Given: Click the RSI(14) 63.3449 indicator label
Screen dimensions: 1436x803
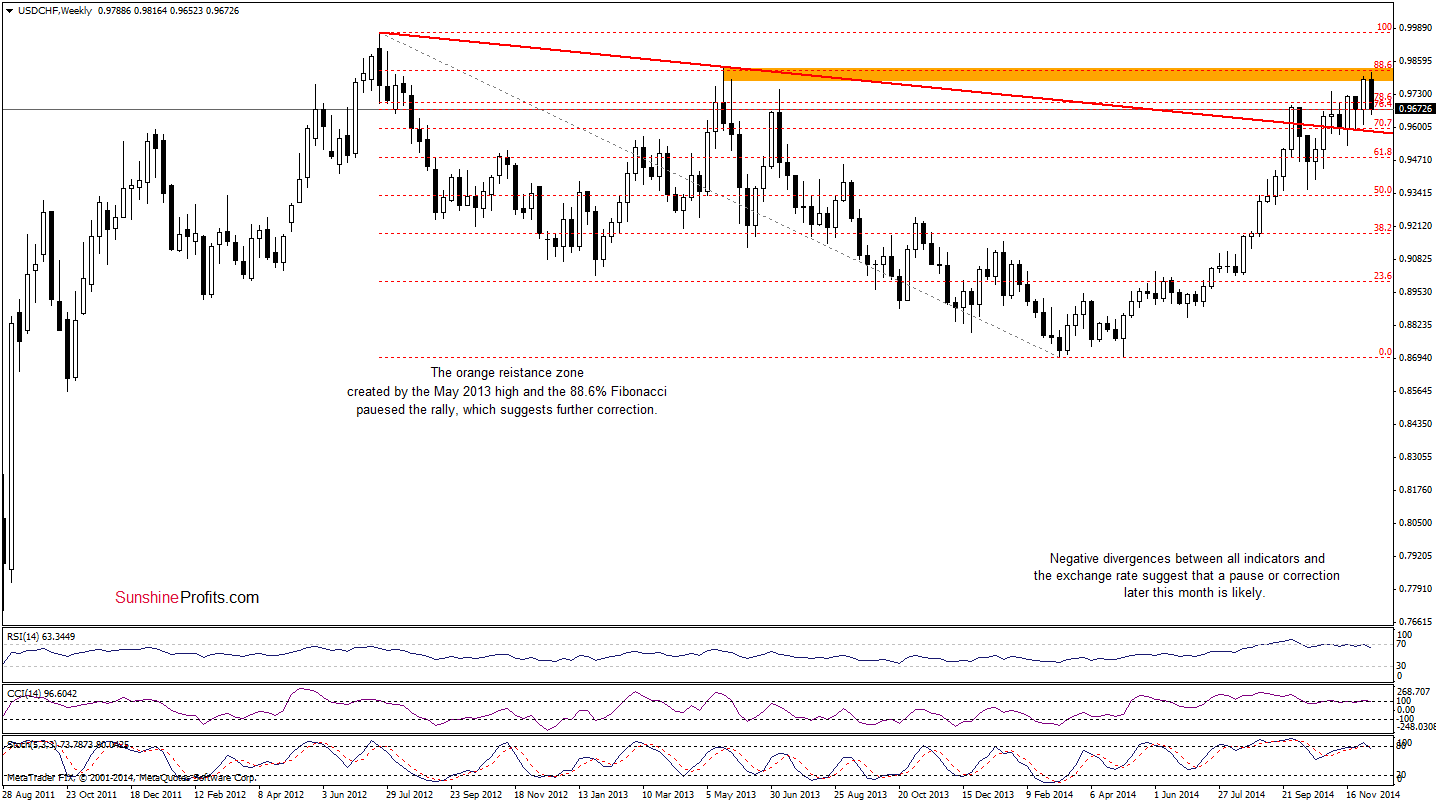Looking at the screenshot, I should 41,635.
